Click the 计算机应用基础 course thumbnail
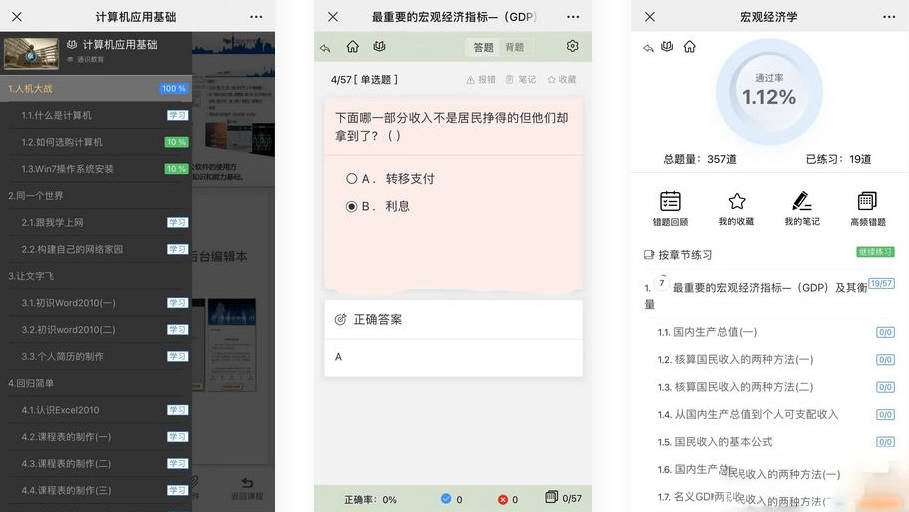This screenshot has width=909, height=512. point(31,53)
